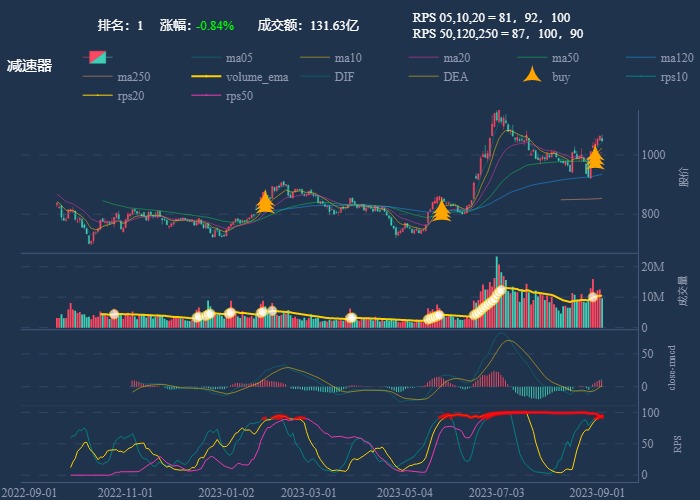This screenshot has height=500, width=700.
Task: Toggle the ma250 legend entry
Action: (100, 76)
